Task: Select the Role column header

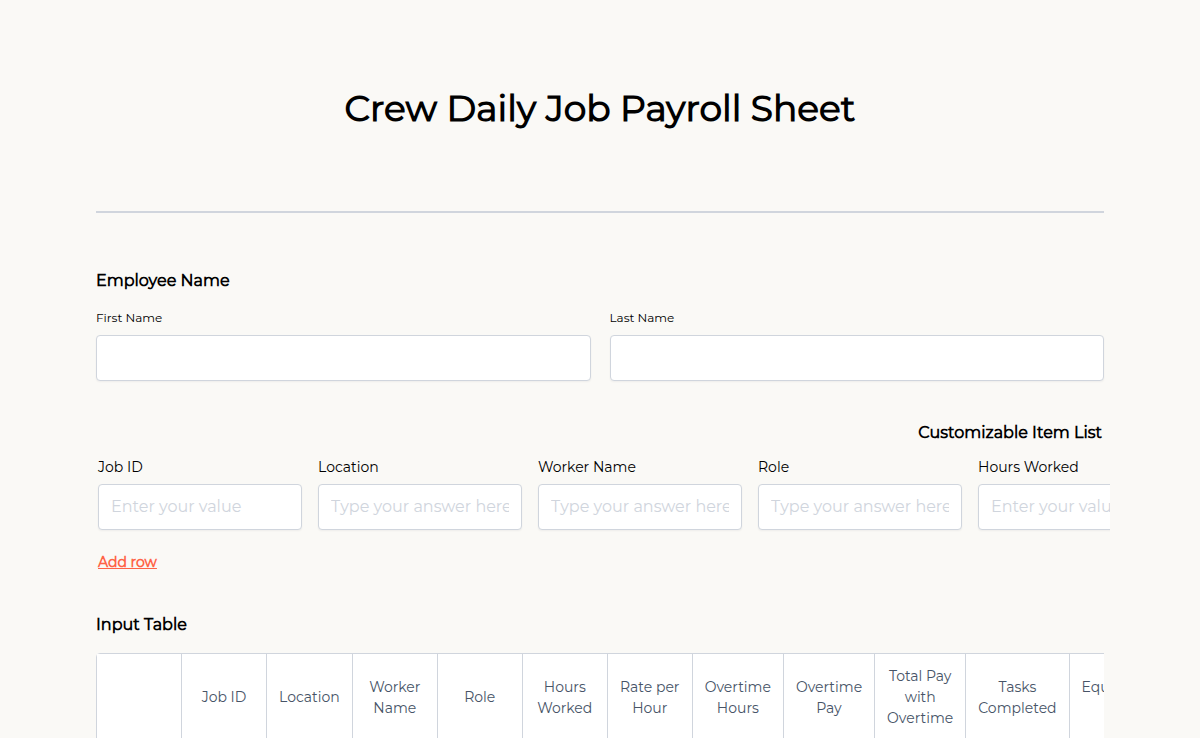Action: pyautogui.click(x=479, y=696)
